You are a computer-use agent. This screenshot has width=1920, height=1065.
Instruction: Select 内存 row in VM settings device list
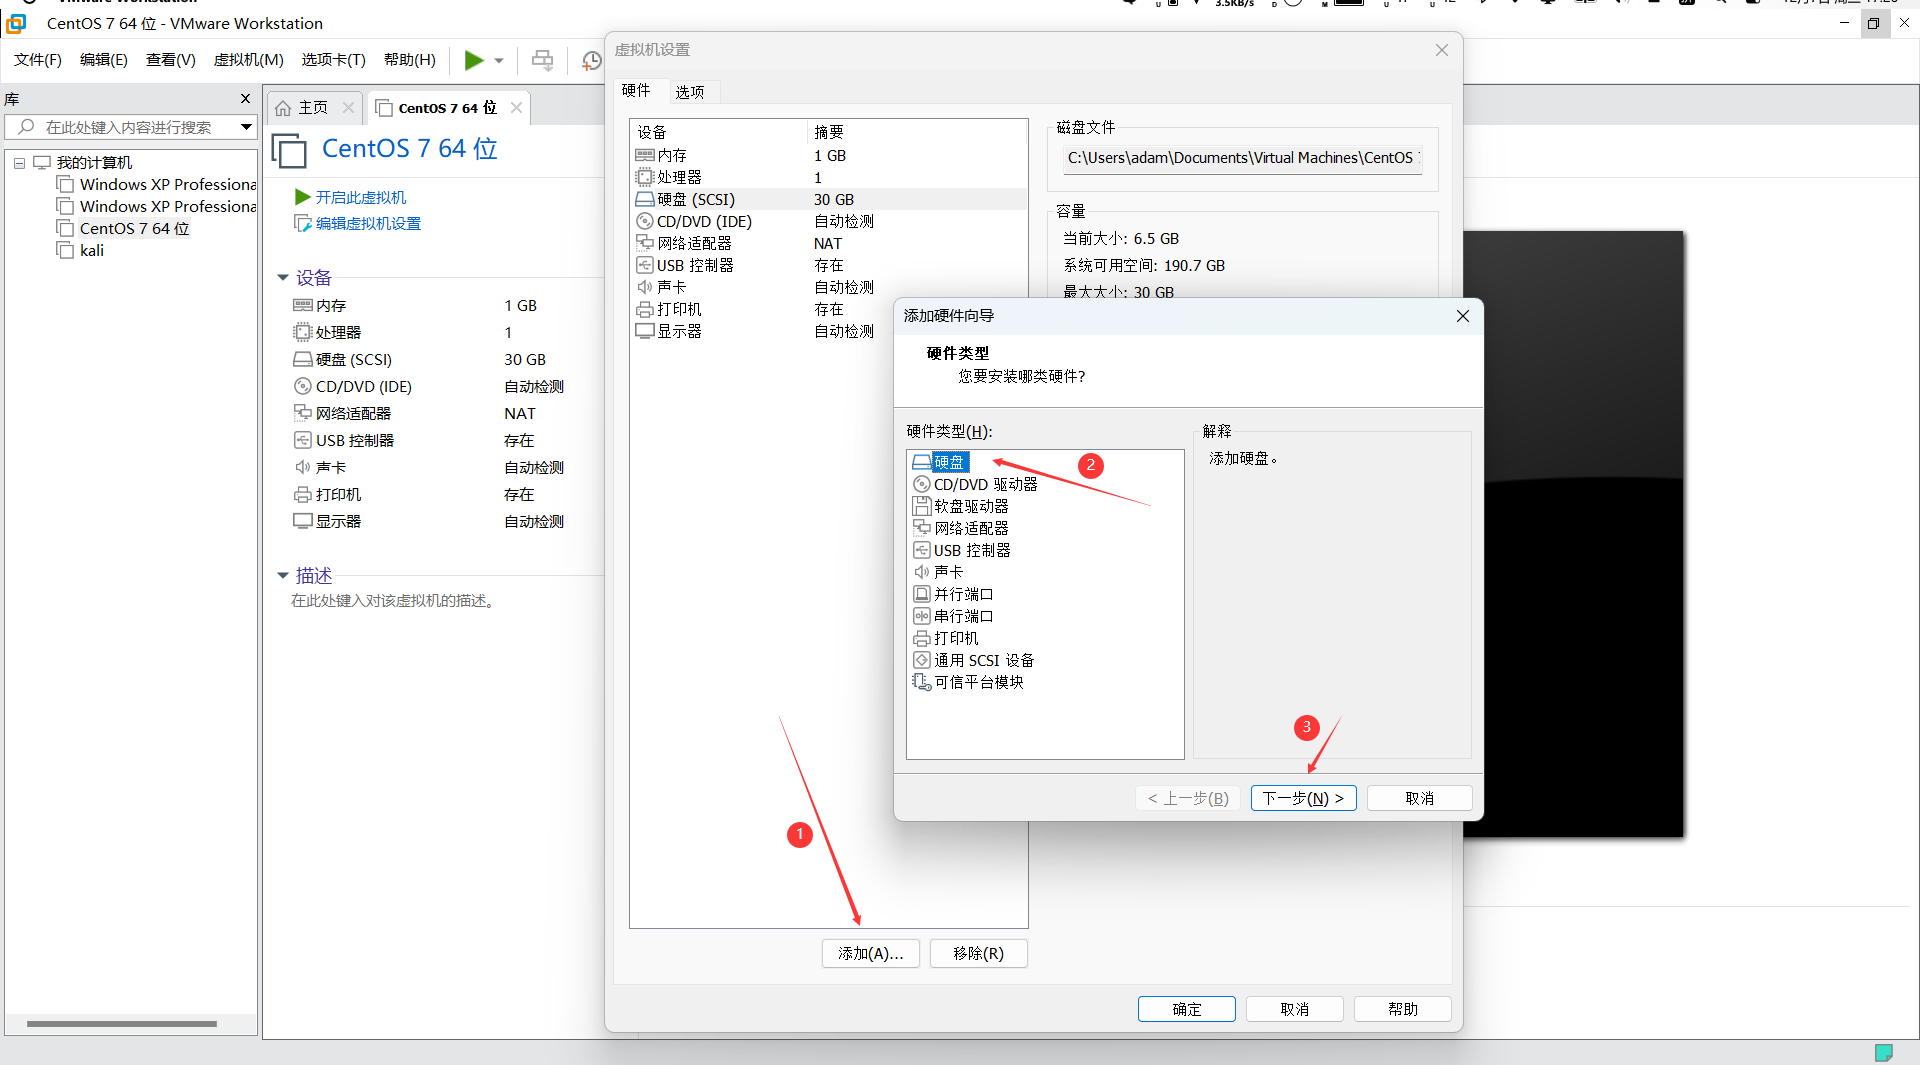(x=828, y=155)
